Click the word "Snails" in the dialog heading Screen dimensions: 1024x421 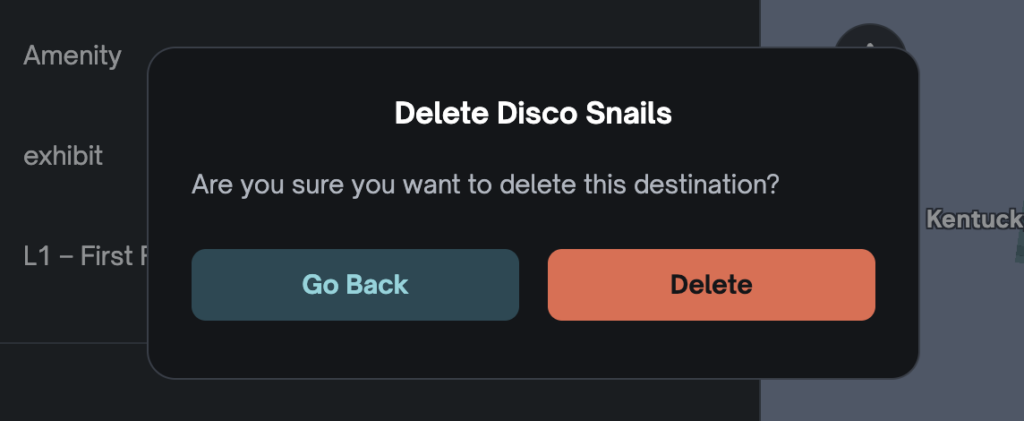pos(628,113)
